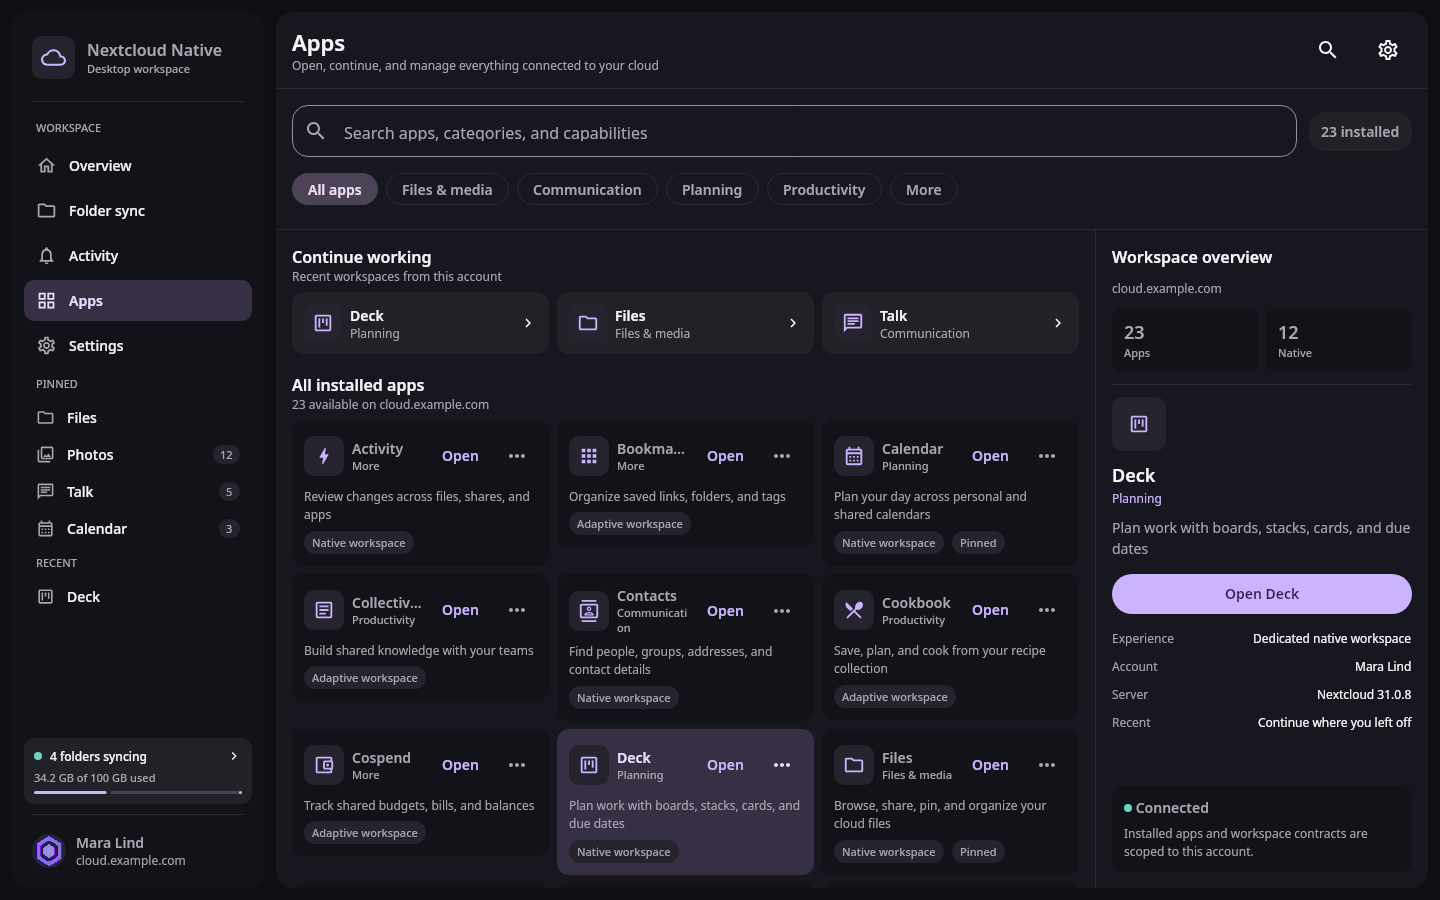This screenshot has height=900, width=1440.
Task: Click the header search magnifier icon
Action: (x=1327, y=50)
